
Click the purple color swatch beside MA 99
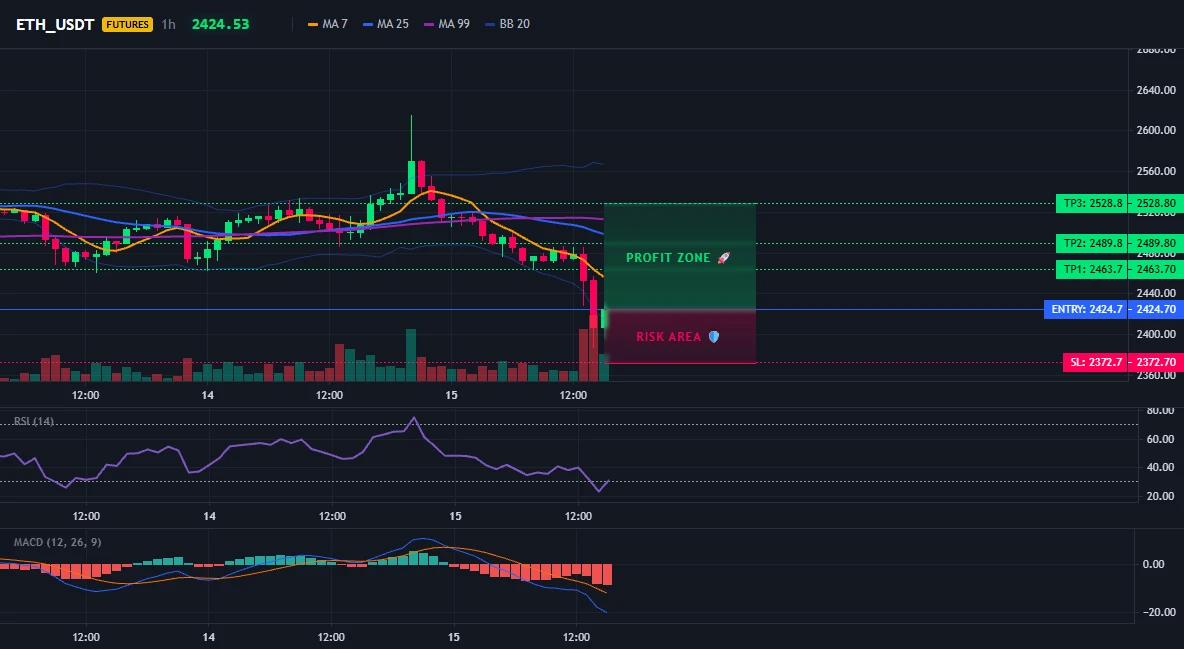(x=429, y=24)
